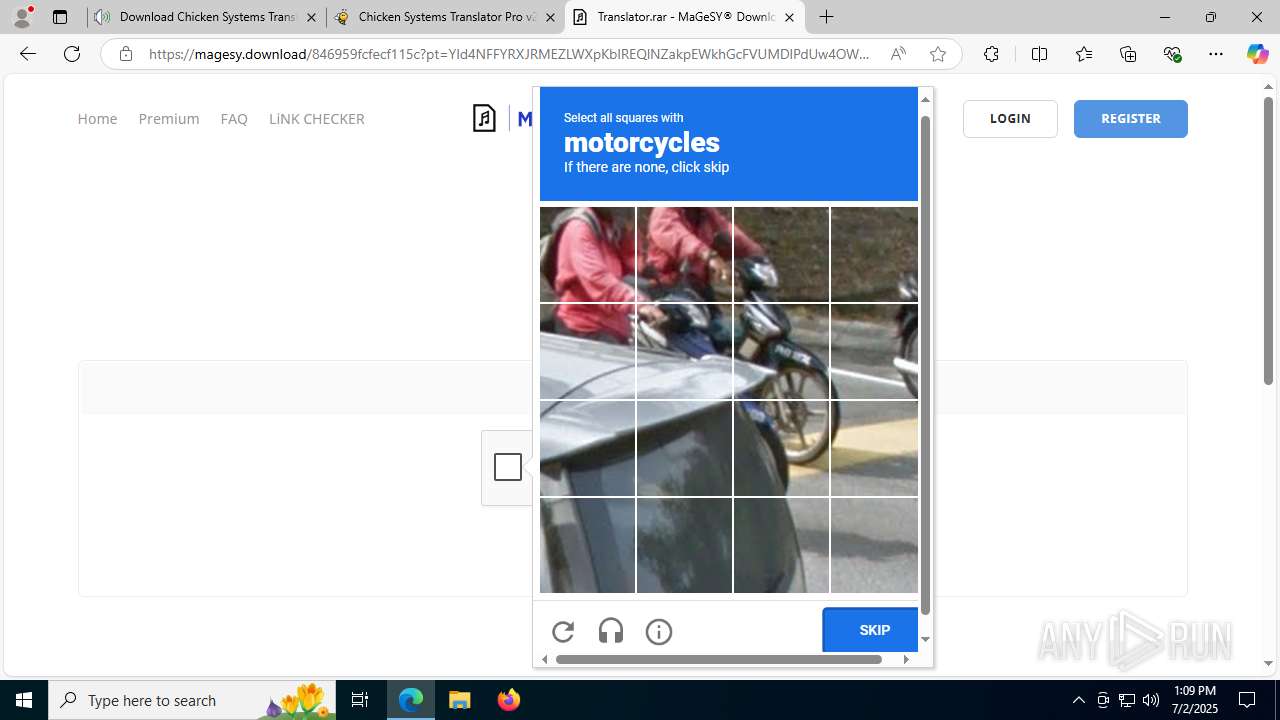Click the page vertical scrollbar
1280x720 pixels.
(x=1268, y=240)
